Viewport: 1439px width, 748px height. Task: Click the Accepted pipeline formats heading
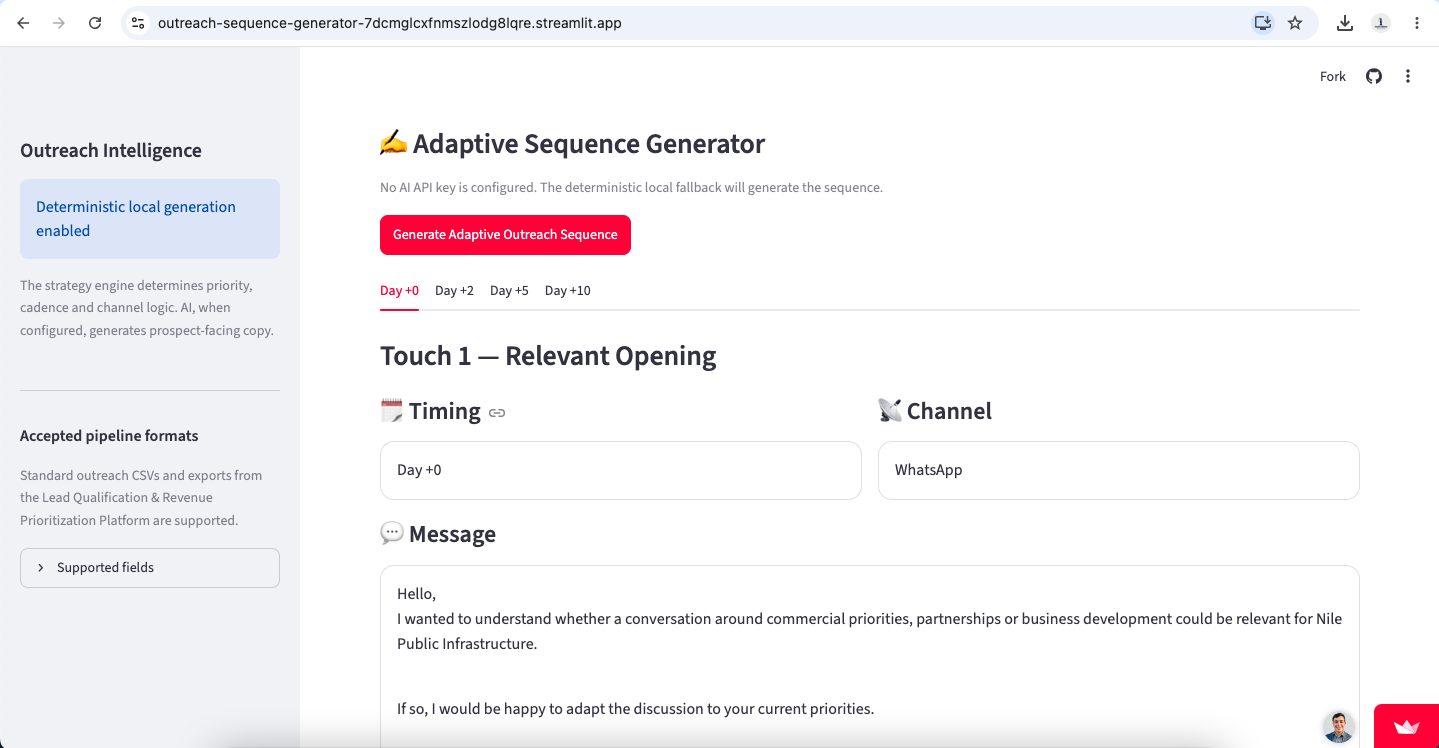pyautogui.click(x=109, y=436)
